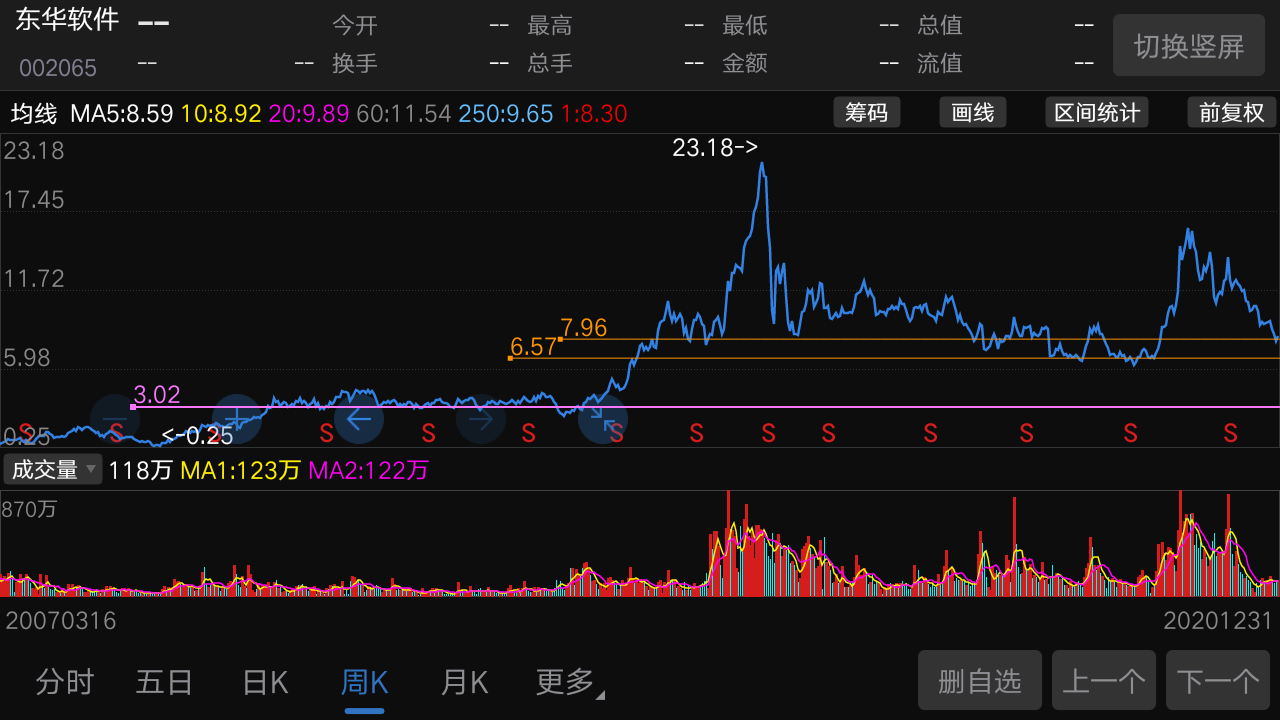
Task: Open the 筹码 chip distribution
Action: click(x=867, y=112)
